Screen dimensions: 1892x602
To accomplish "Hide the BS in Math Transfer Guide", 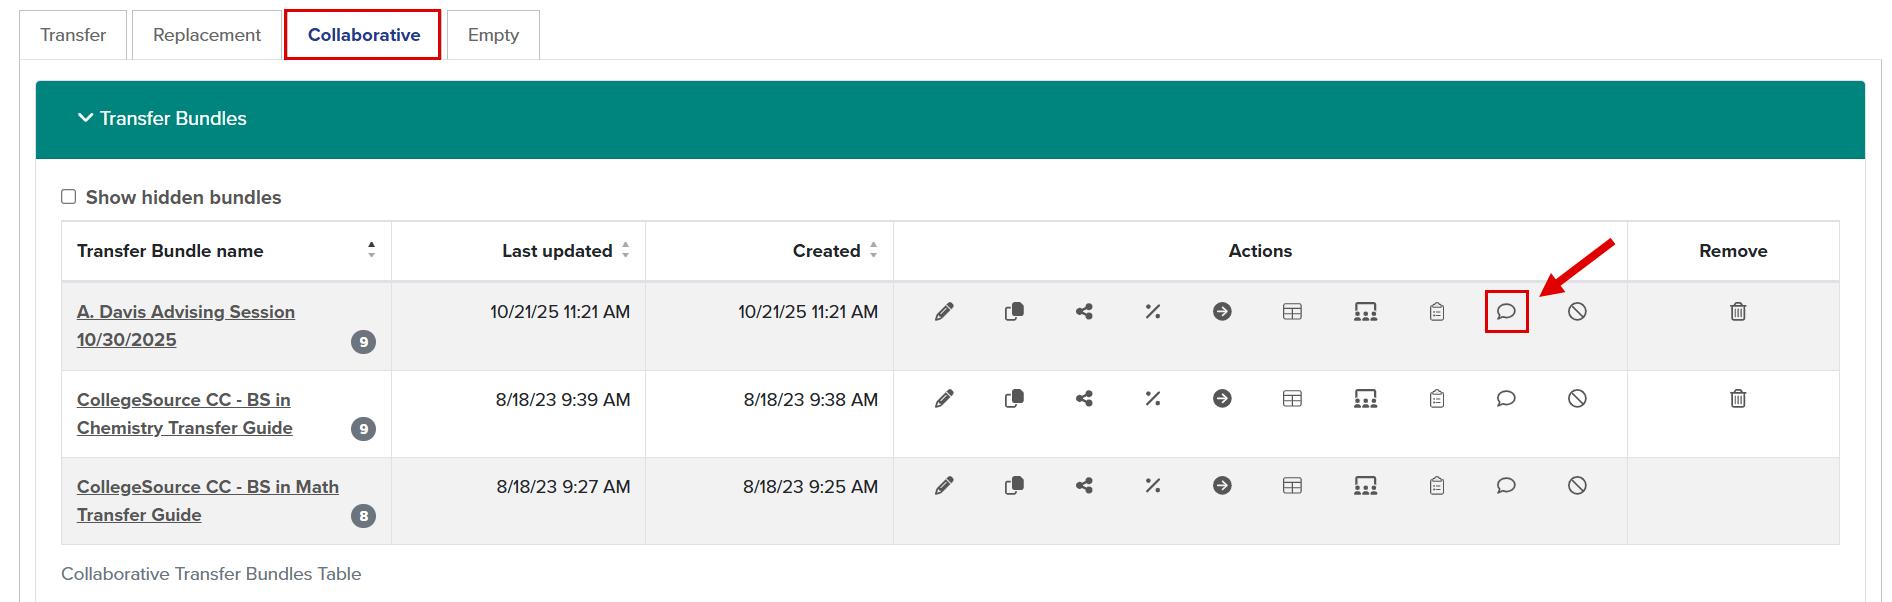I will (x=1578, y=486).
